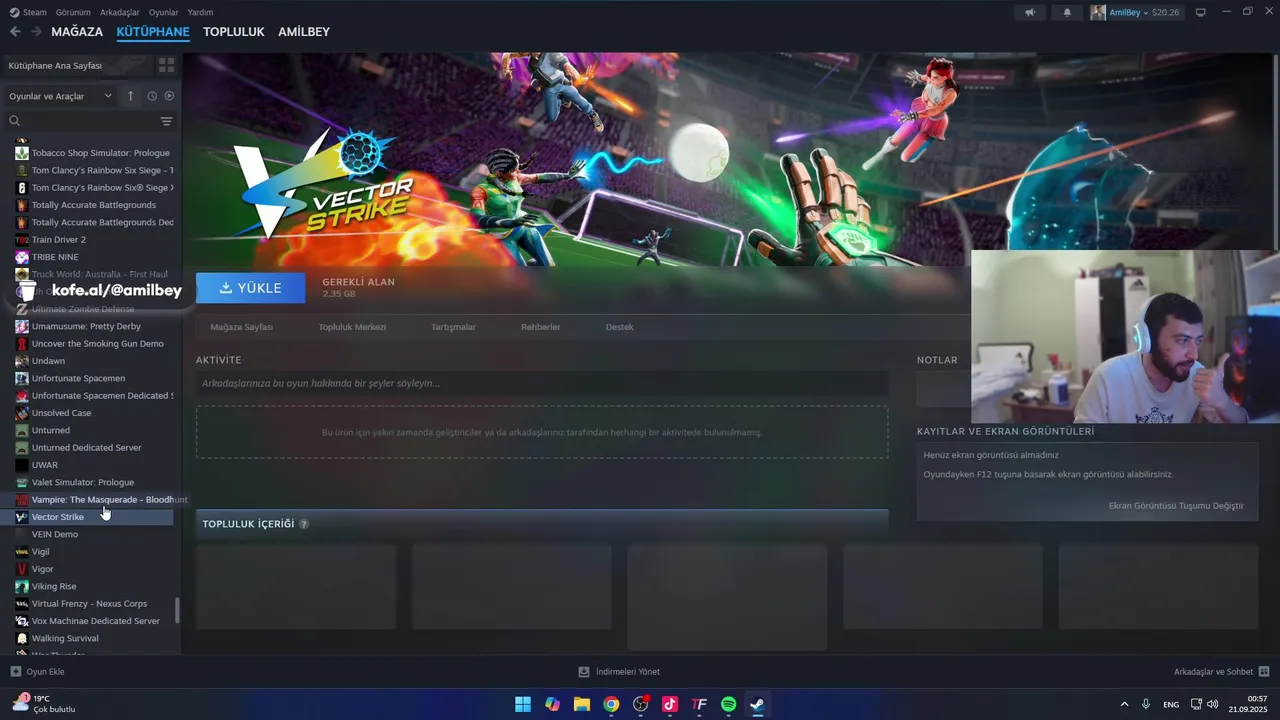Open File Explorer from the taskbar
This screenshot has width=1280, height=720.
click(x=582, y=704)
